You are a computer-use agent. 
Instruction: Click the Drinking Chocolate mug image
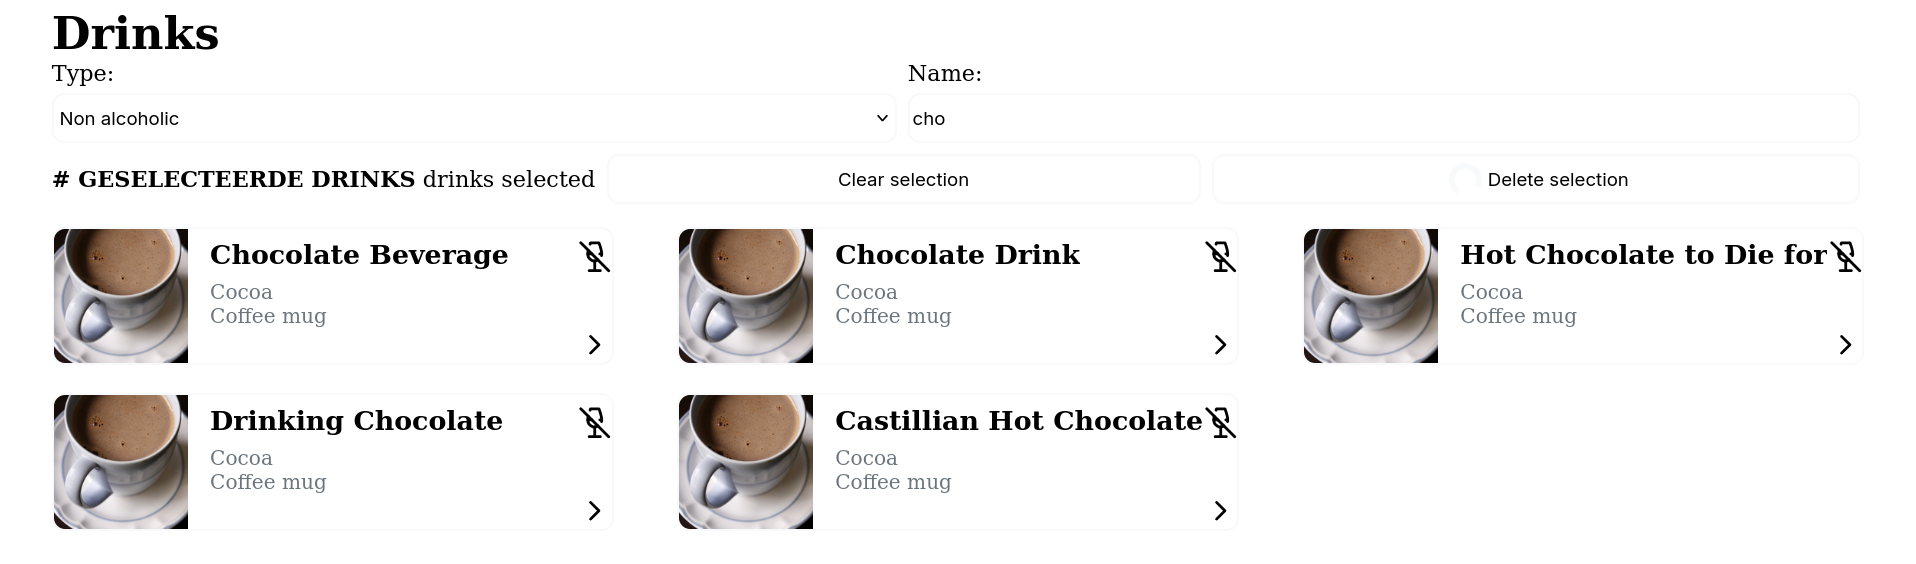tap(121, 462)
